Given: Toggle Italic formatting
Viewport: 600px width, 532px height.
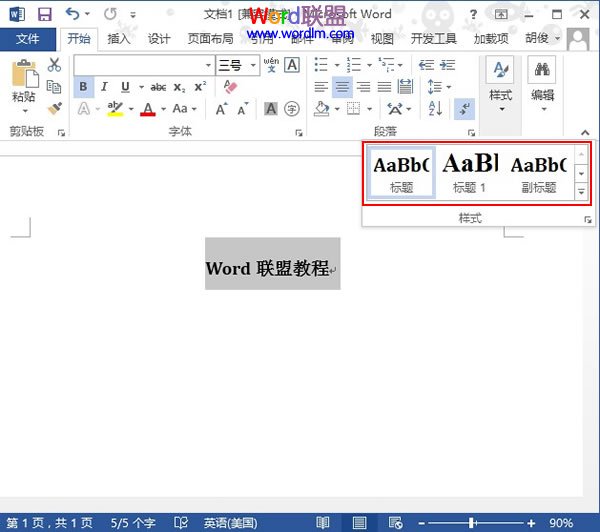Looking at the screenshot, I should 104,87.
